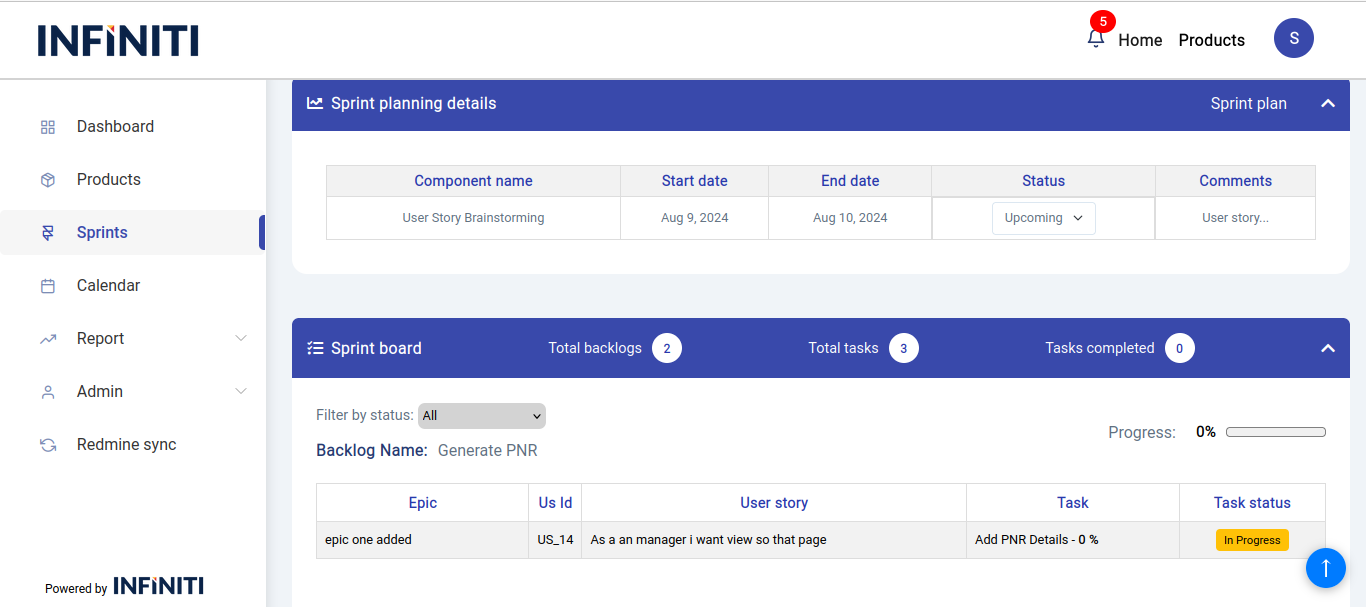Click the sprint progress bar

coord(1275,432)
